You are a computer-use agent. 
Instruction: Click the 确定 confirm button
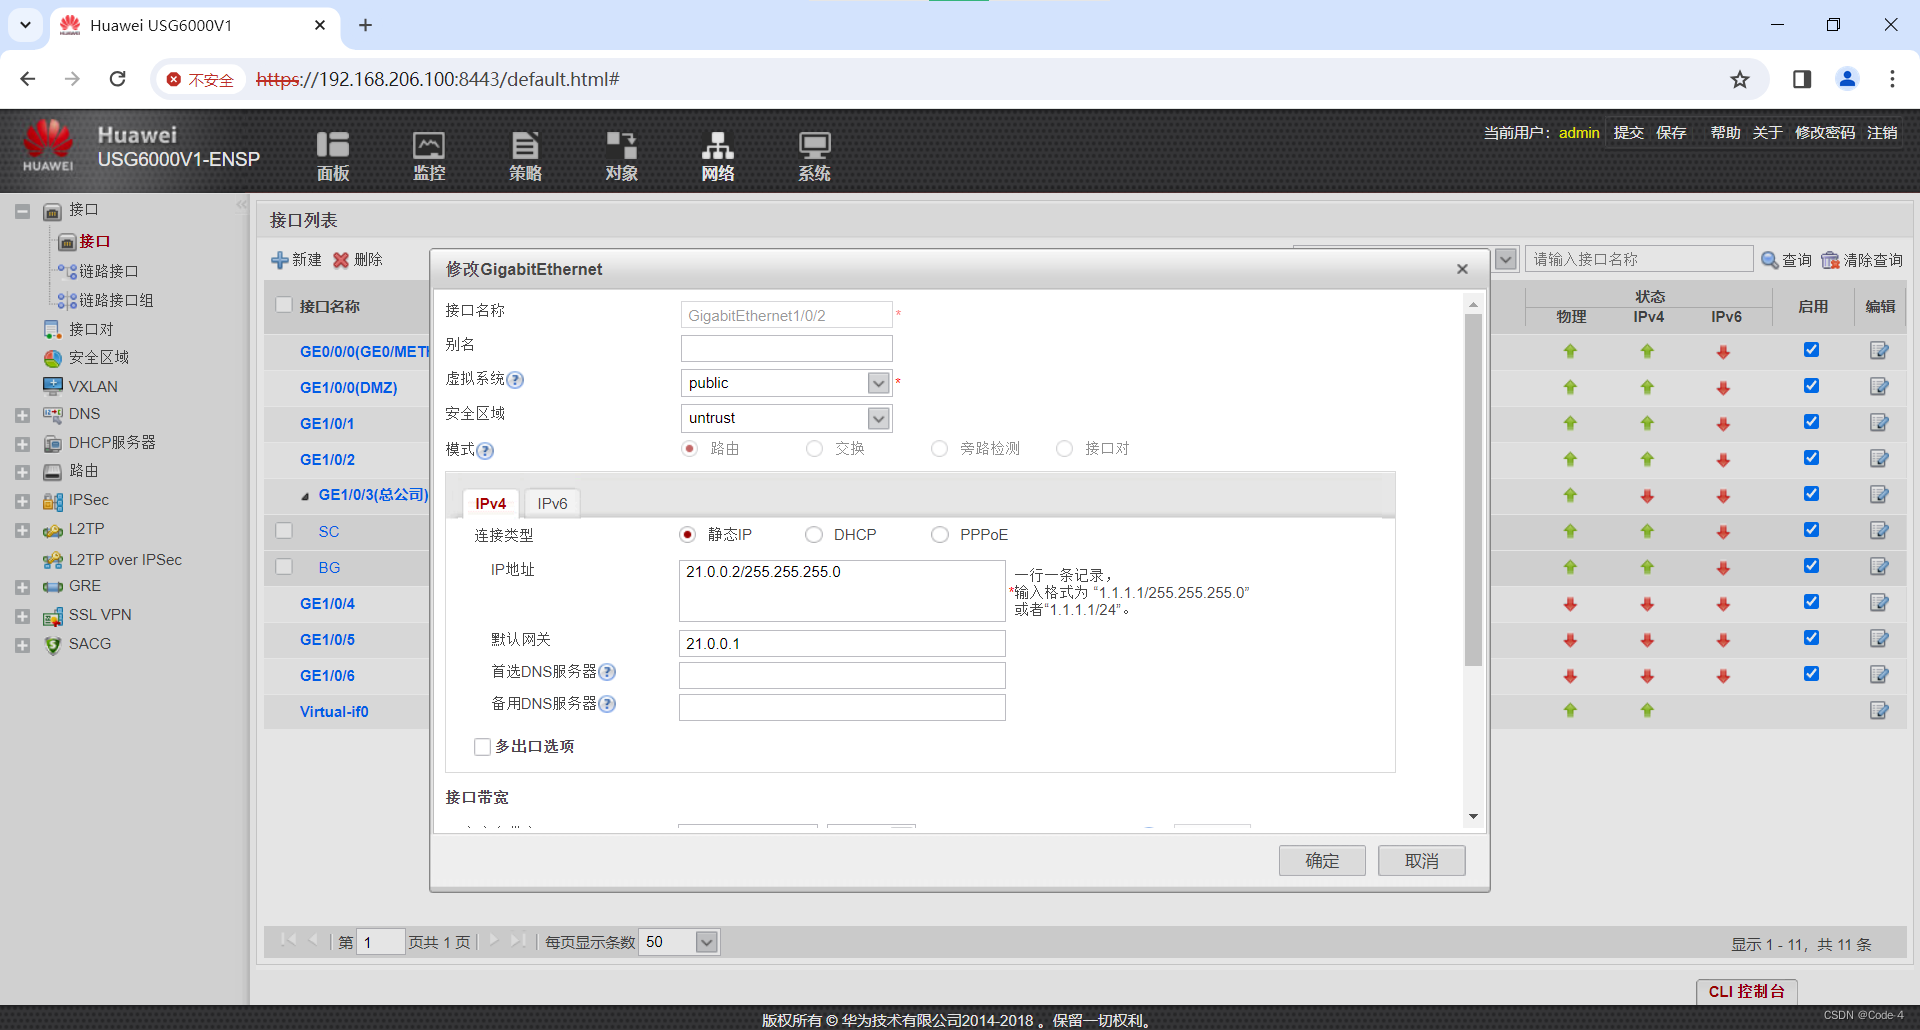tap(1322, 860)
